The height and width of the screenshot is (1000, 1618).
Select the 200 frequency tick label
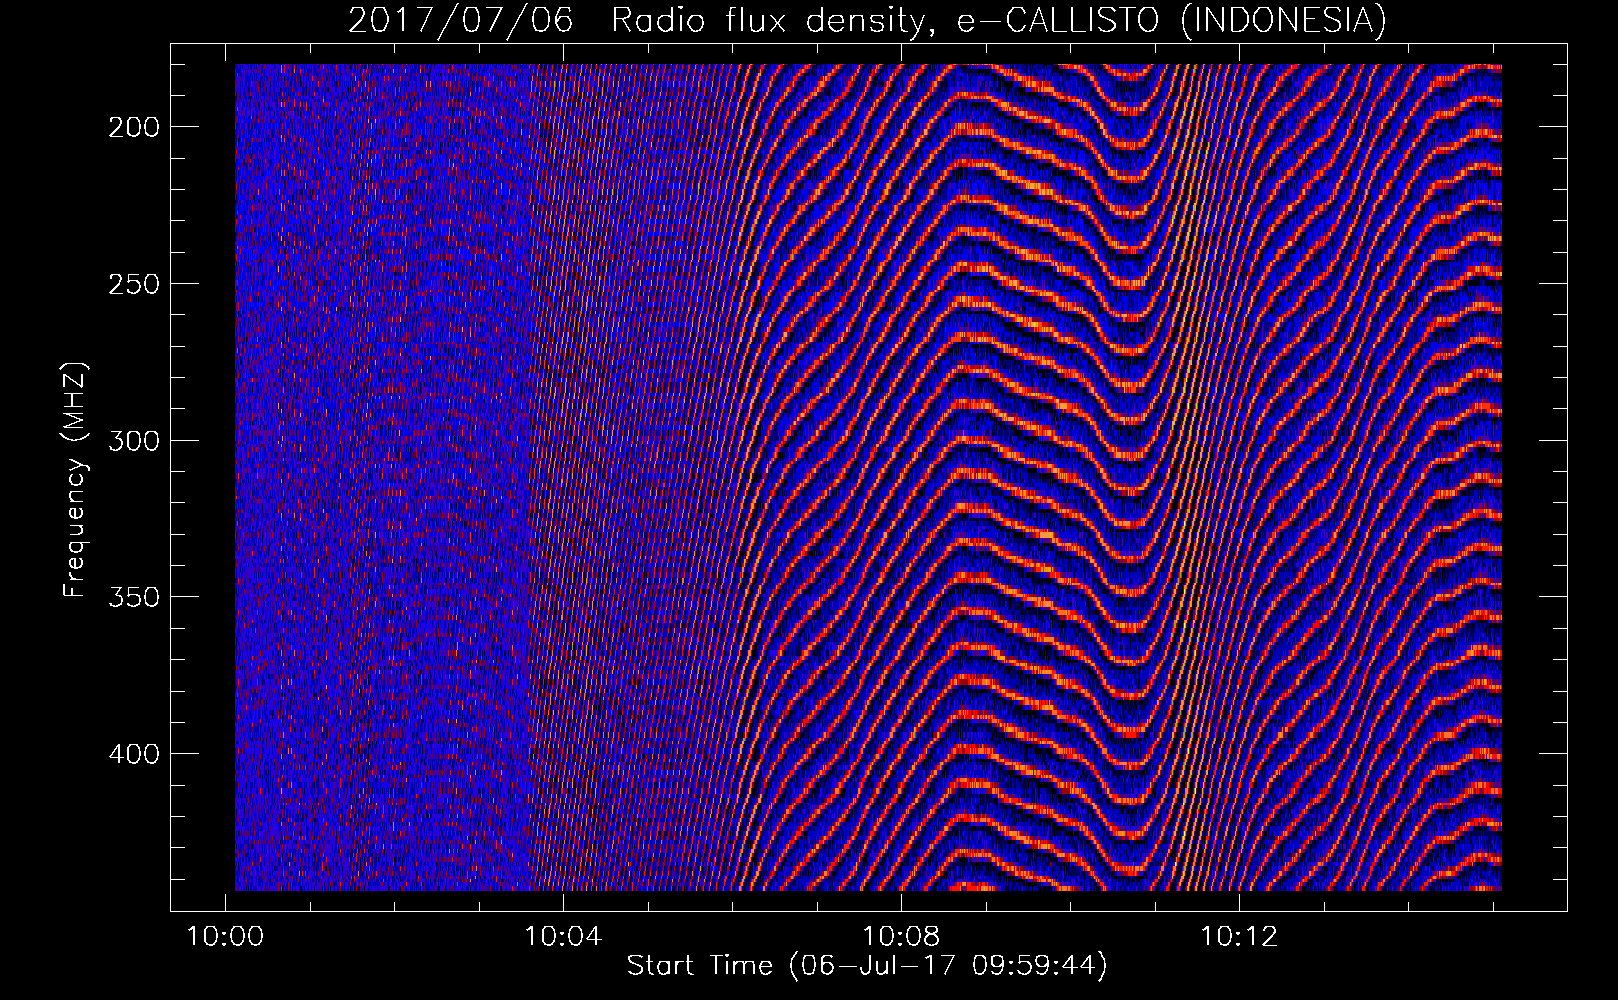pos(133,127)
